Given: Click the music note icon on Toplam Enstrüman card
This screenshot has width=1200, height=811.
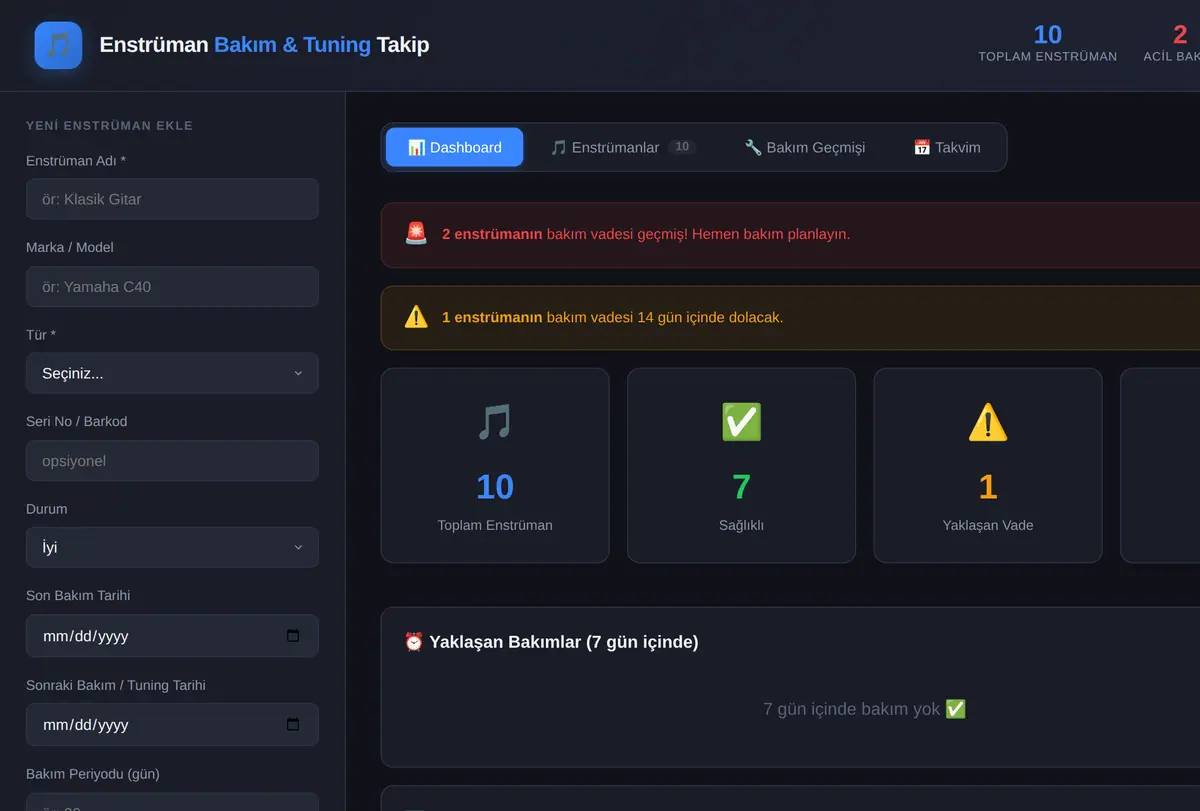Looking at the screenshot, I should click(495, 422).
